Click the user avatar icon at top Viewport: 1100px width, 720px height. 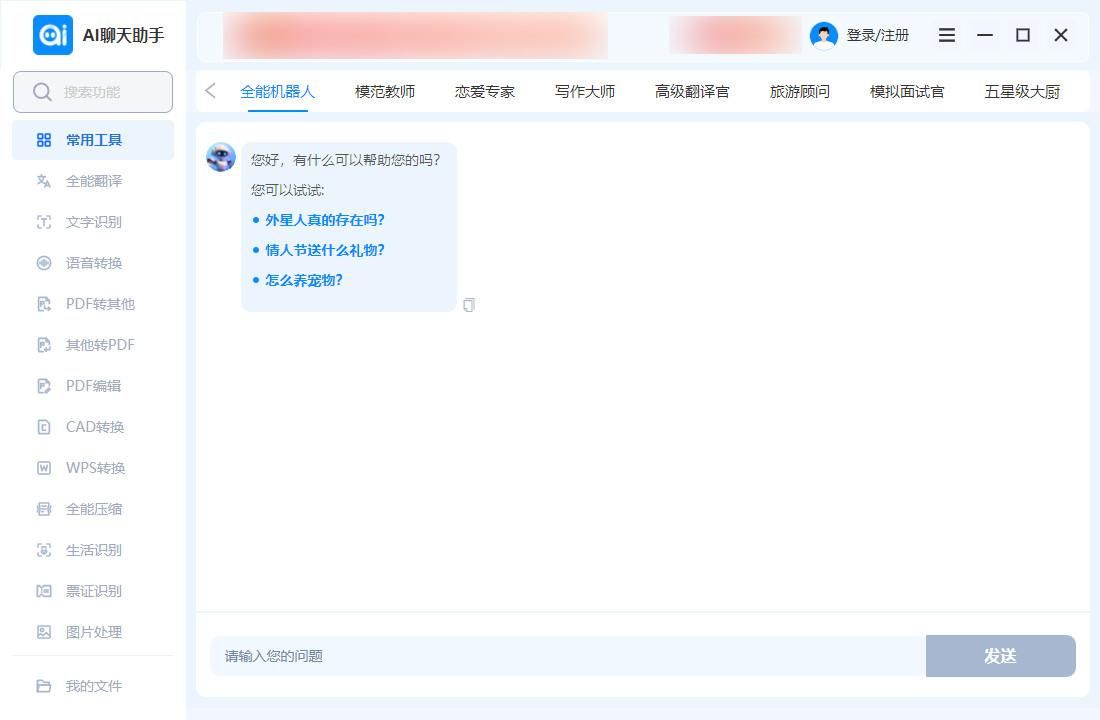(824, 35)
